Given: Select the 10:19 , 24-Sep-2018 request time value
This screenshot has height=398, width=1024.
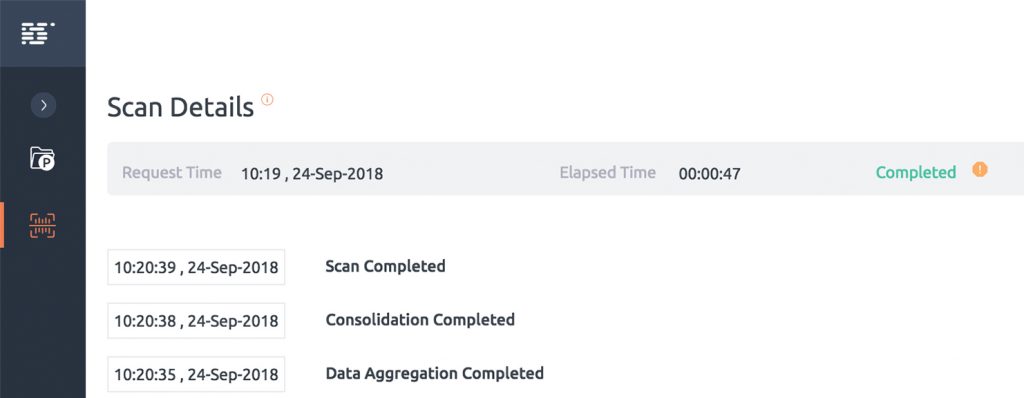Looking at the screenshot, I should 312,174.
